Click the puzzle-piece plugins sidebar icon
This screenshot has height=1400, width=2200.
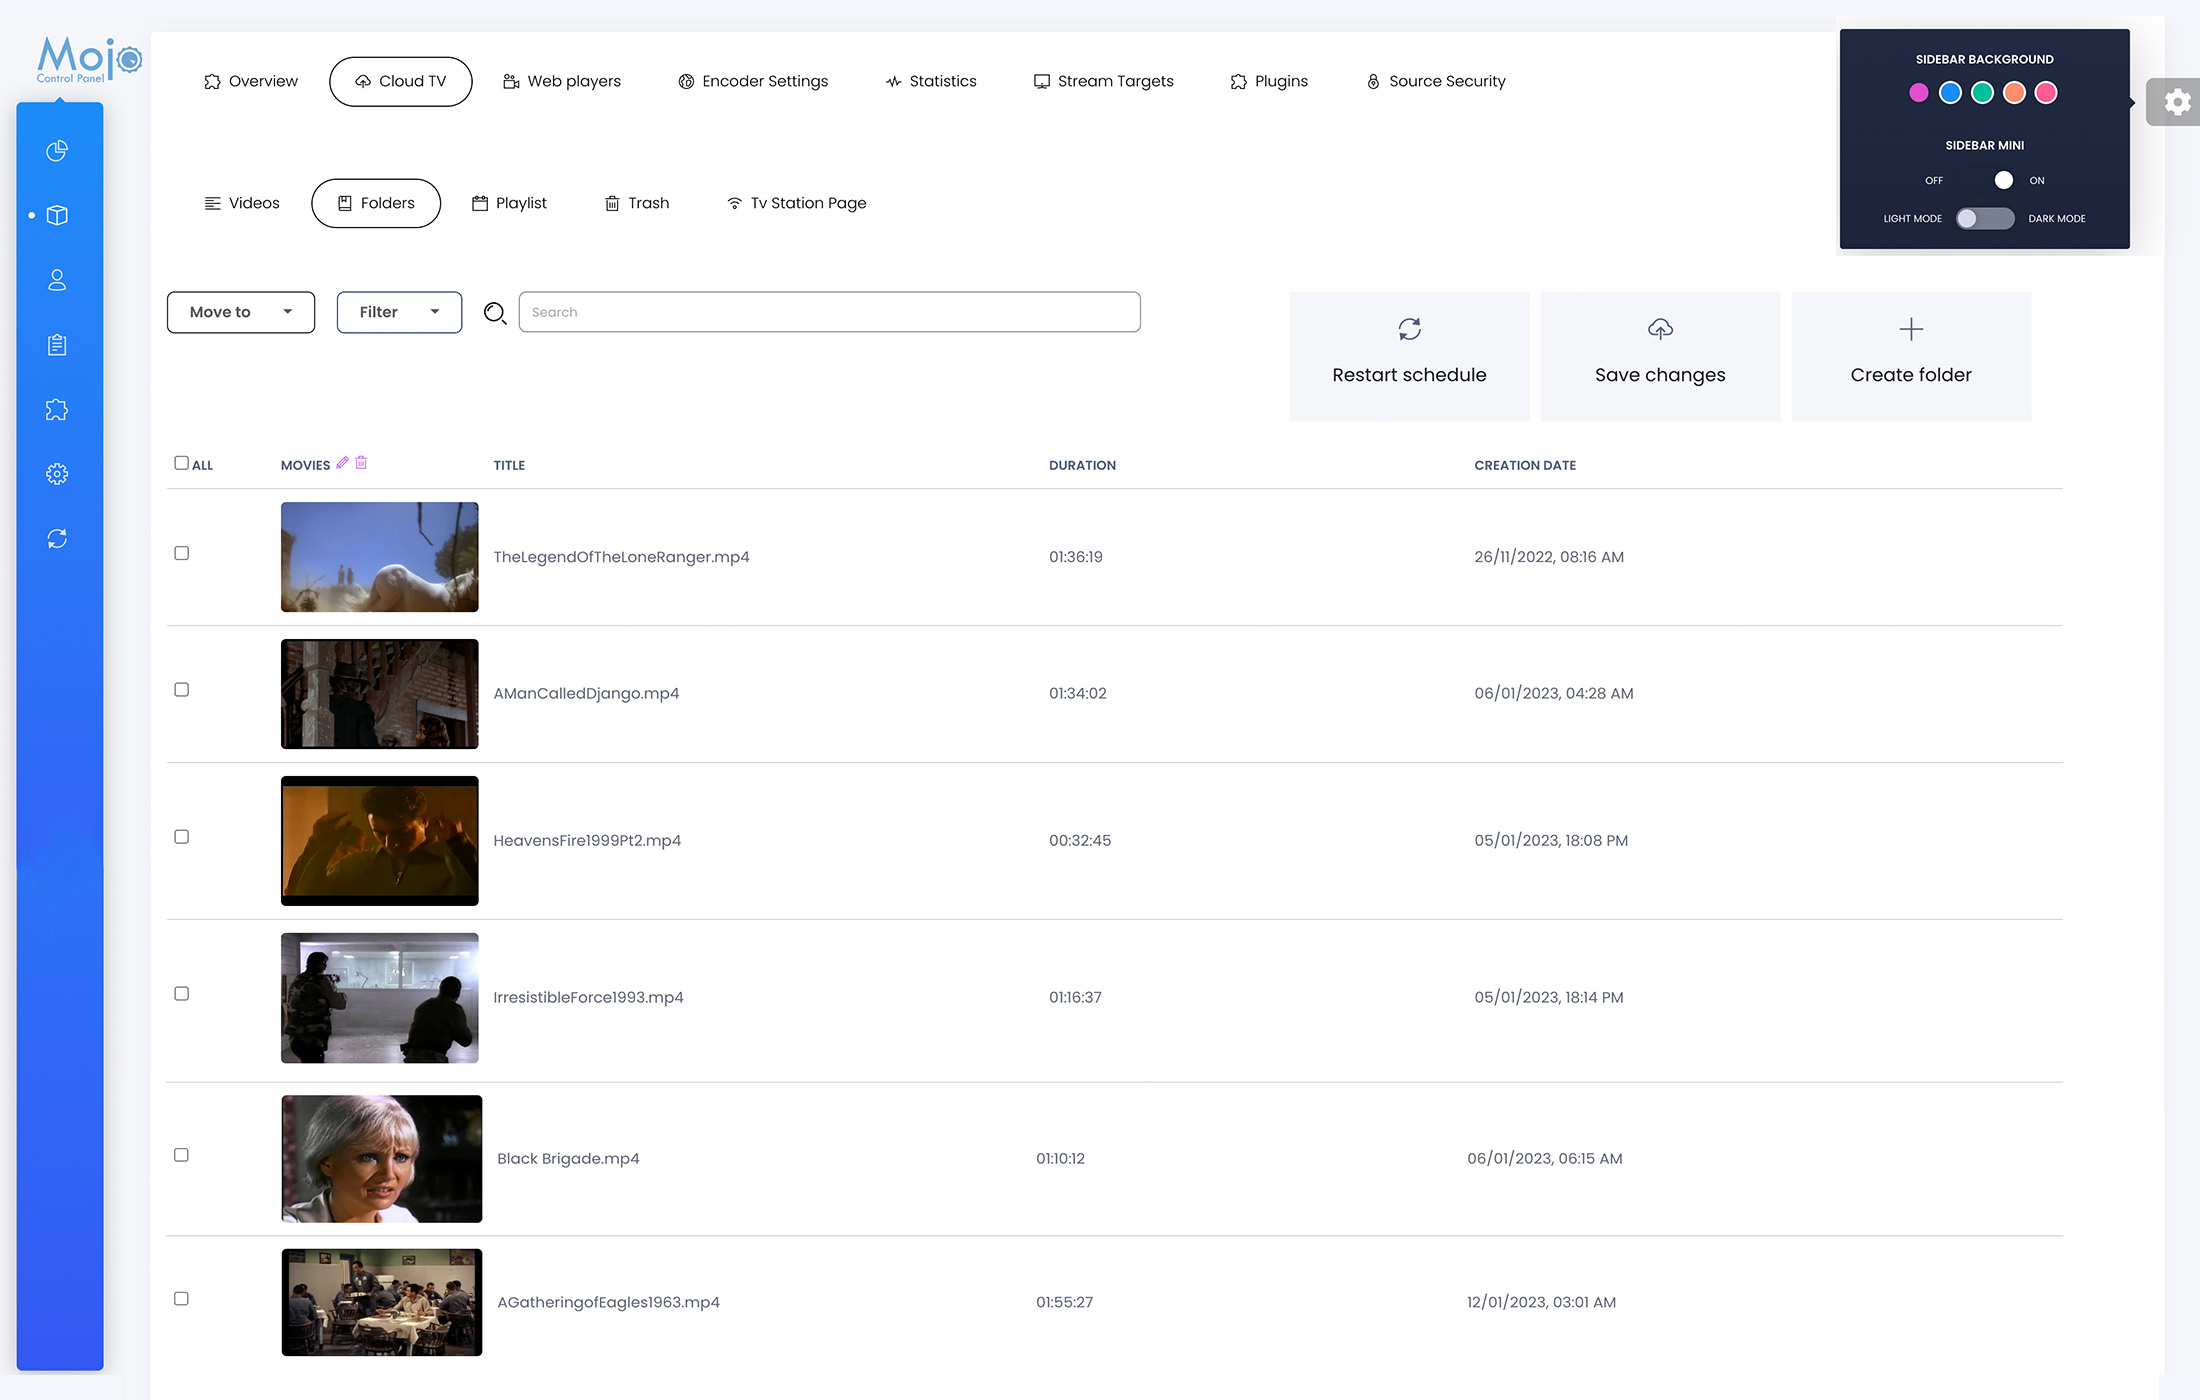[x=57, y=409]
